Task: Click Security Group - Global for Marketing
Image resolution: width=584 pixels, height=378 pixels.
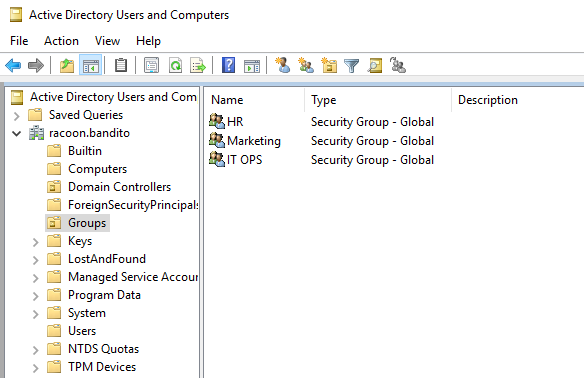Action: [372, 141]
